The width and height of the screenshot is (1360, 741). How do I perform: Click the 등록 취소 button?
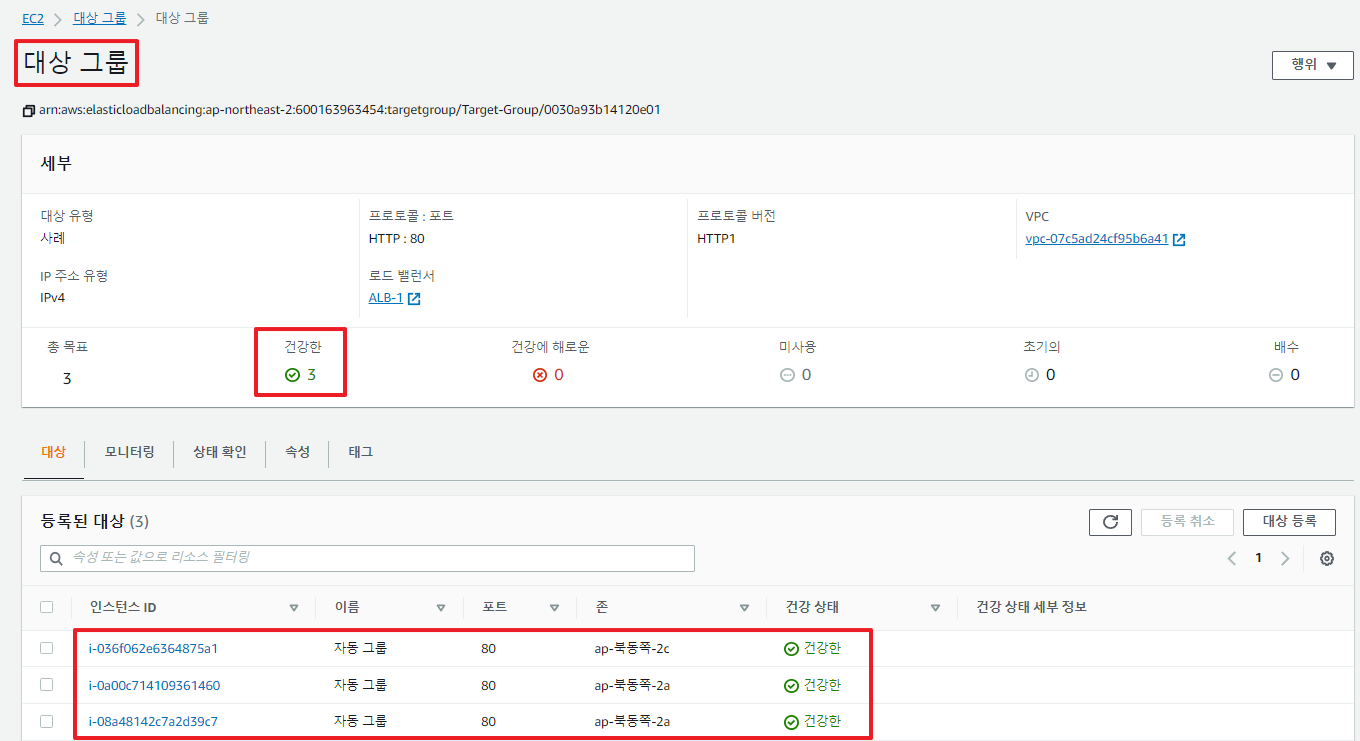pyautogui.click(x=1187, y=522)
